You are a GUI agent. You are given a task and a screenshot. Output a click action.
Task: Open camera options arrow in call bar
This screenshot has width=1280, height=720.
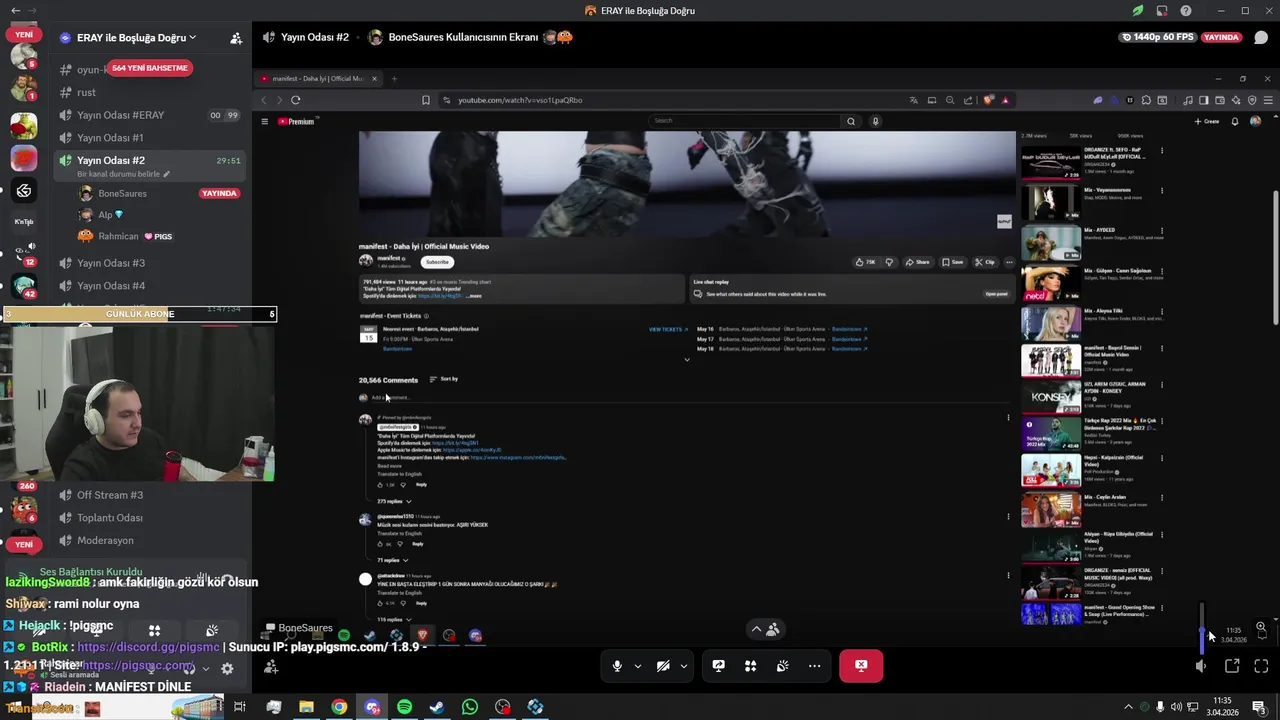pyautogui.click(x=684, y=666)
